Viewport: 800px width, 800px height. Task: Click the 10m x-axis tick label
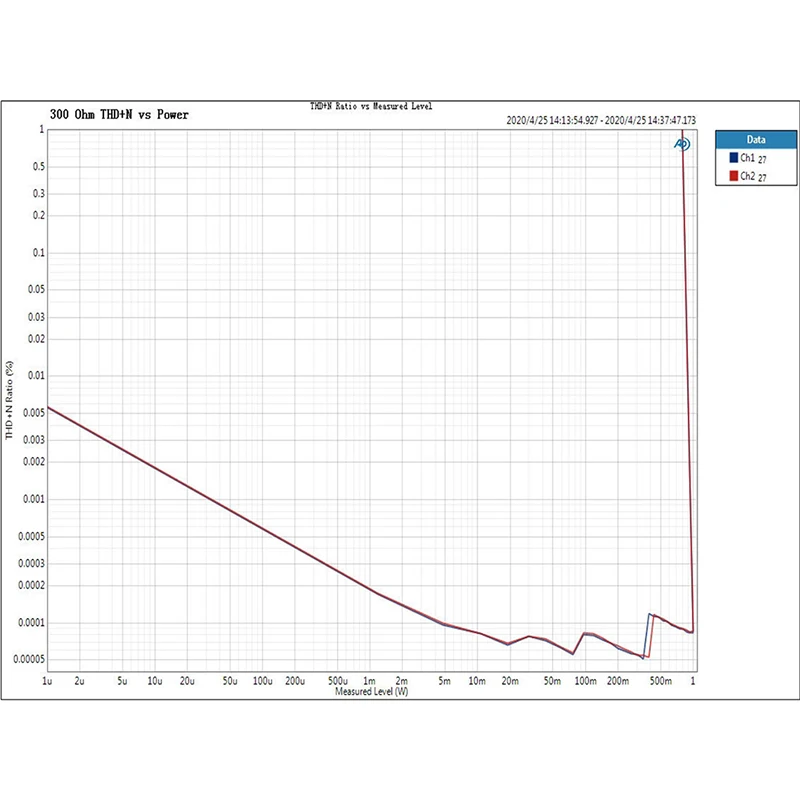[x=477, y=681]
